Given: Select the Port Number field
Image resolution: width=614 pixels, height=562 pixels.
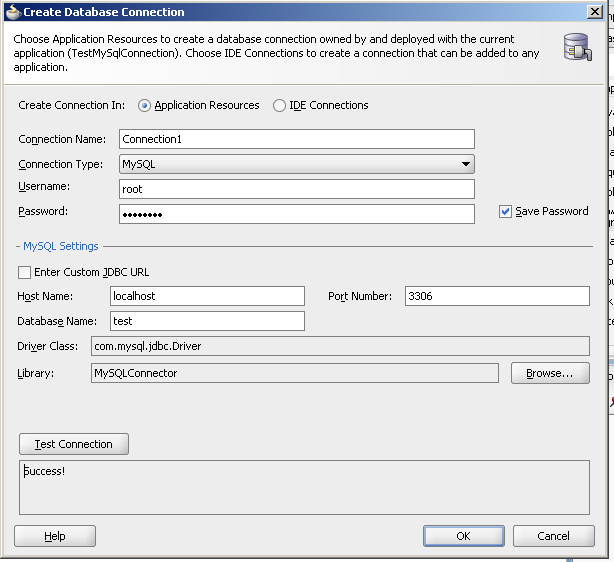Looking at the screenshot, I should tap(496, 296).
